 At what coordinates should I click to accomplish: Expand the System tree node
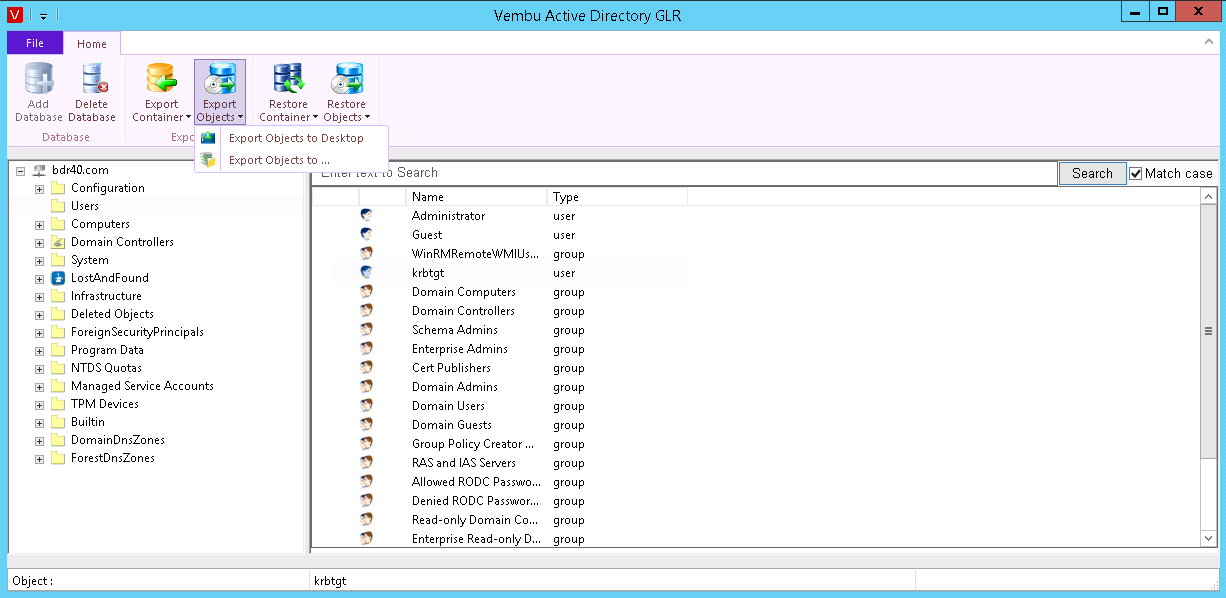click(x=39, y=260)
